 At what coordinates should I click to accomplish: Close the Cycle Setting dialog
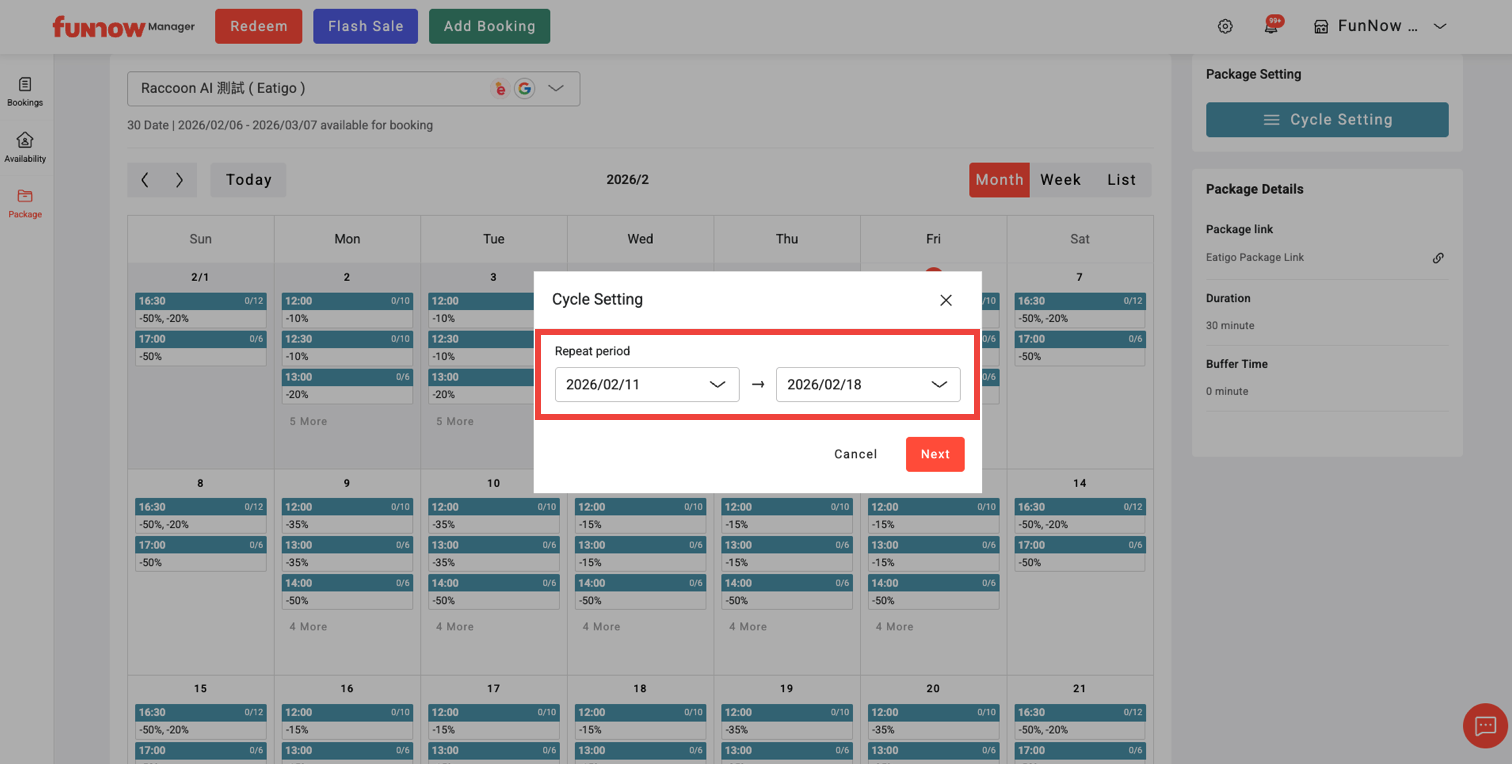pos(946,300)
